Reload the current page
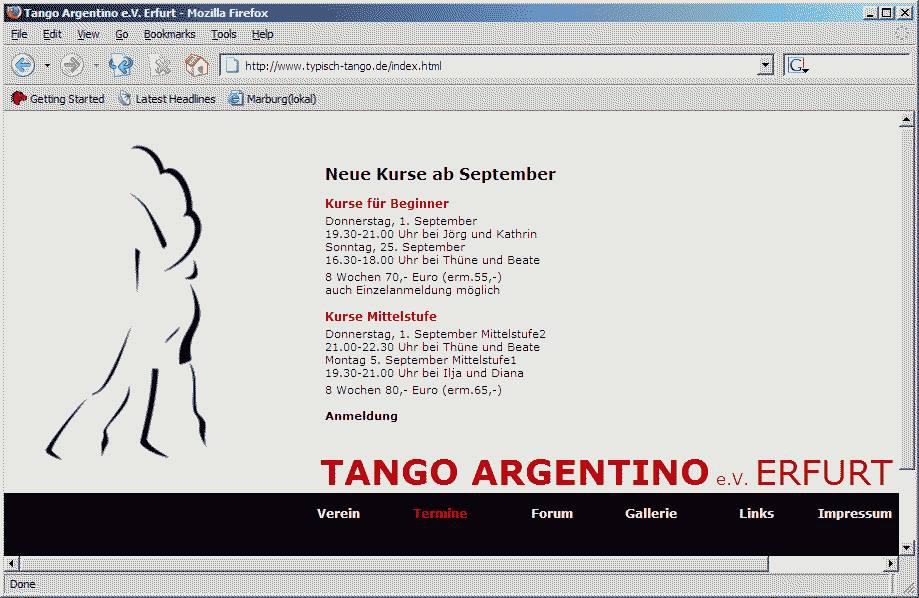 (121, 66)
